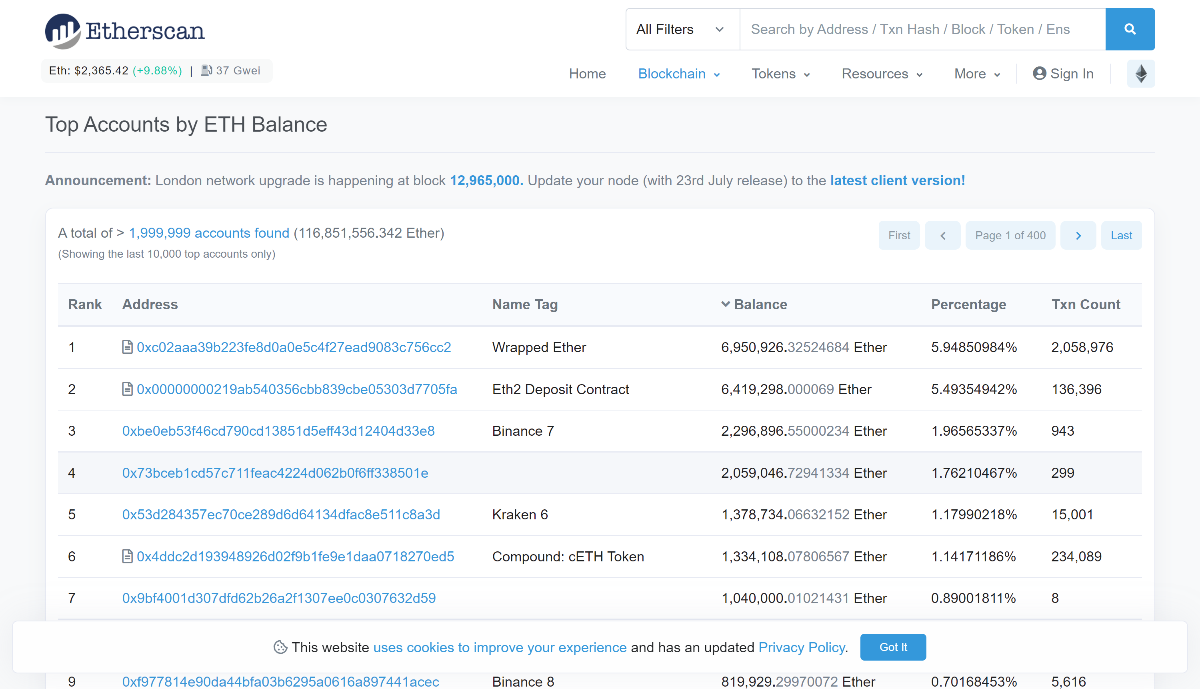Open Binance 7 address 0xbe0eb53f46cd
The height and width of the screenshot is (689, 1200).
(x=278, y=431)
